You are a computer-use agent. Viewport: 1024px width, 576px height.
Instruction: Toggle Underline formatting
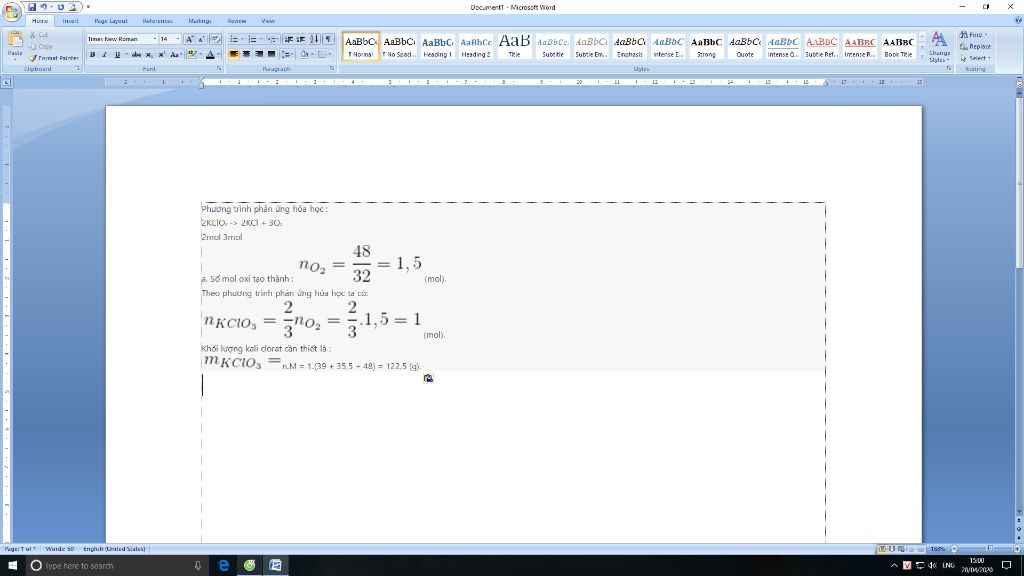[118, 55]
